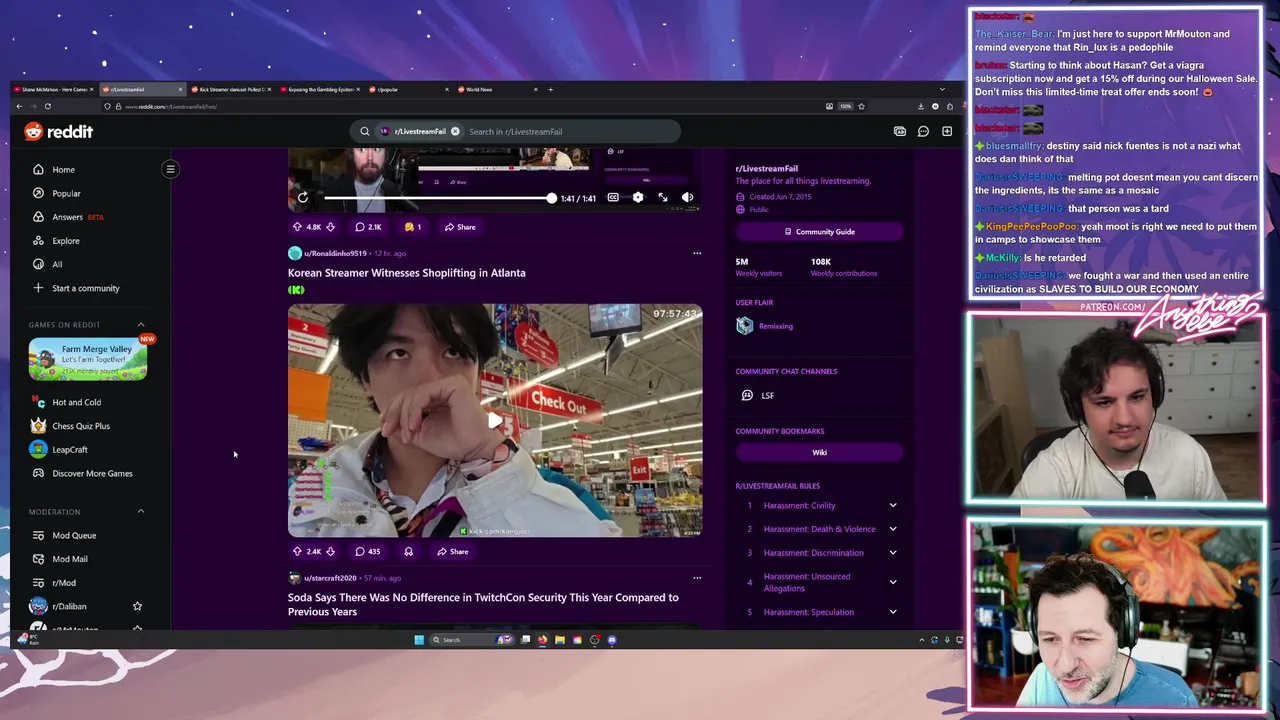
Task: Downvote the post with 4.8K votes
Action: (x=330, y=227)
